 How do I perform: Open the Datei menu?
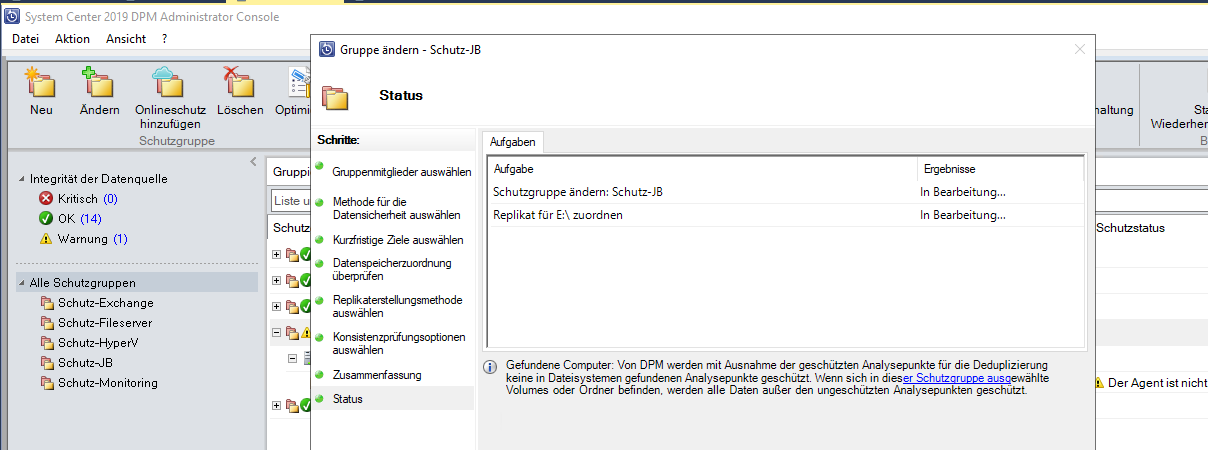coord(25,39)
